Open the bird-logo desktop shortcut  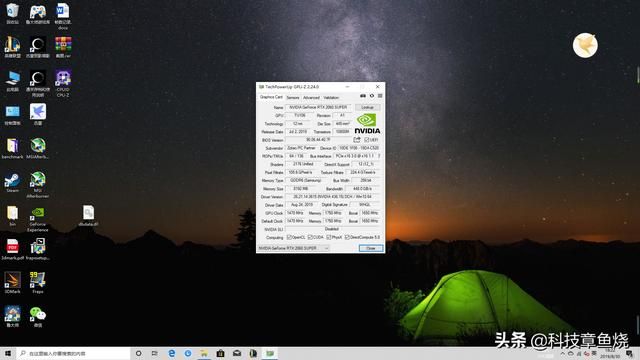[x=38, y=114]
